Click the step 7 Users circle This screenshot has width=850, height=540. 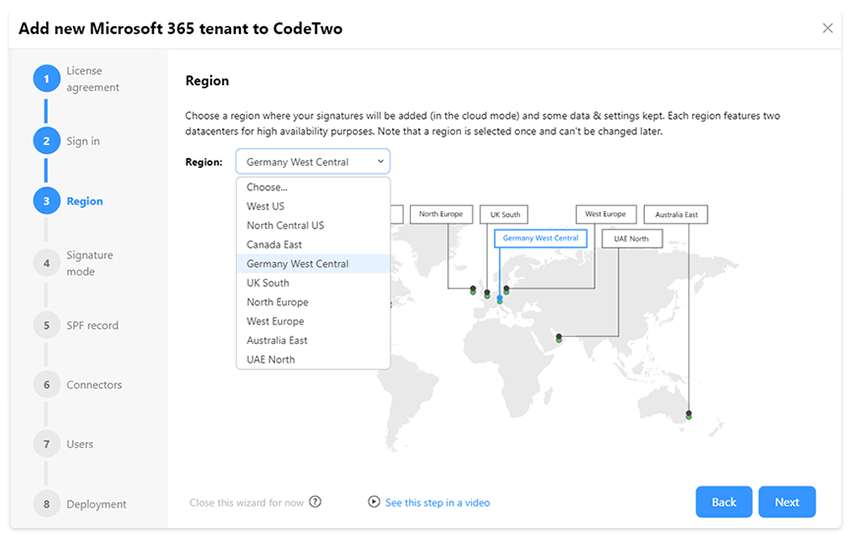[47, 444]
